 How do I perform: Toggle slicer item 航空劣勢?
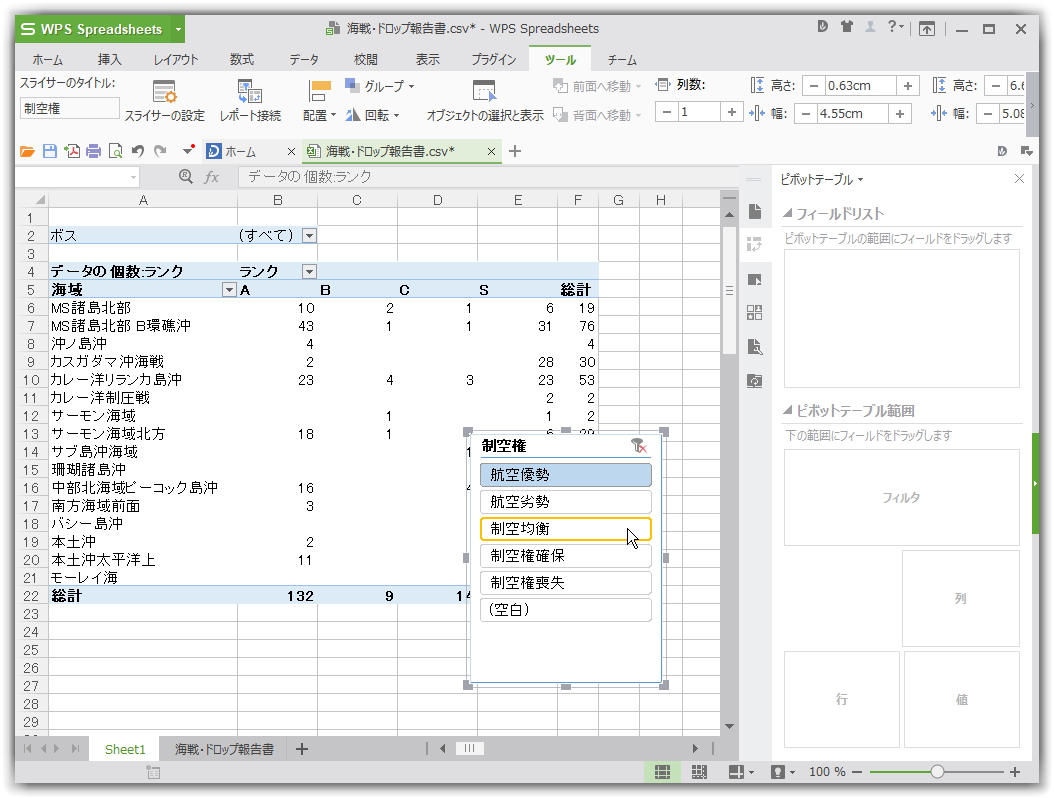point(565,502)
